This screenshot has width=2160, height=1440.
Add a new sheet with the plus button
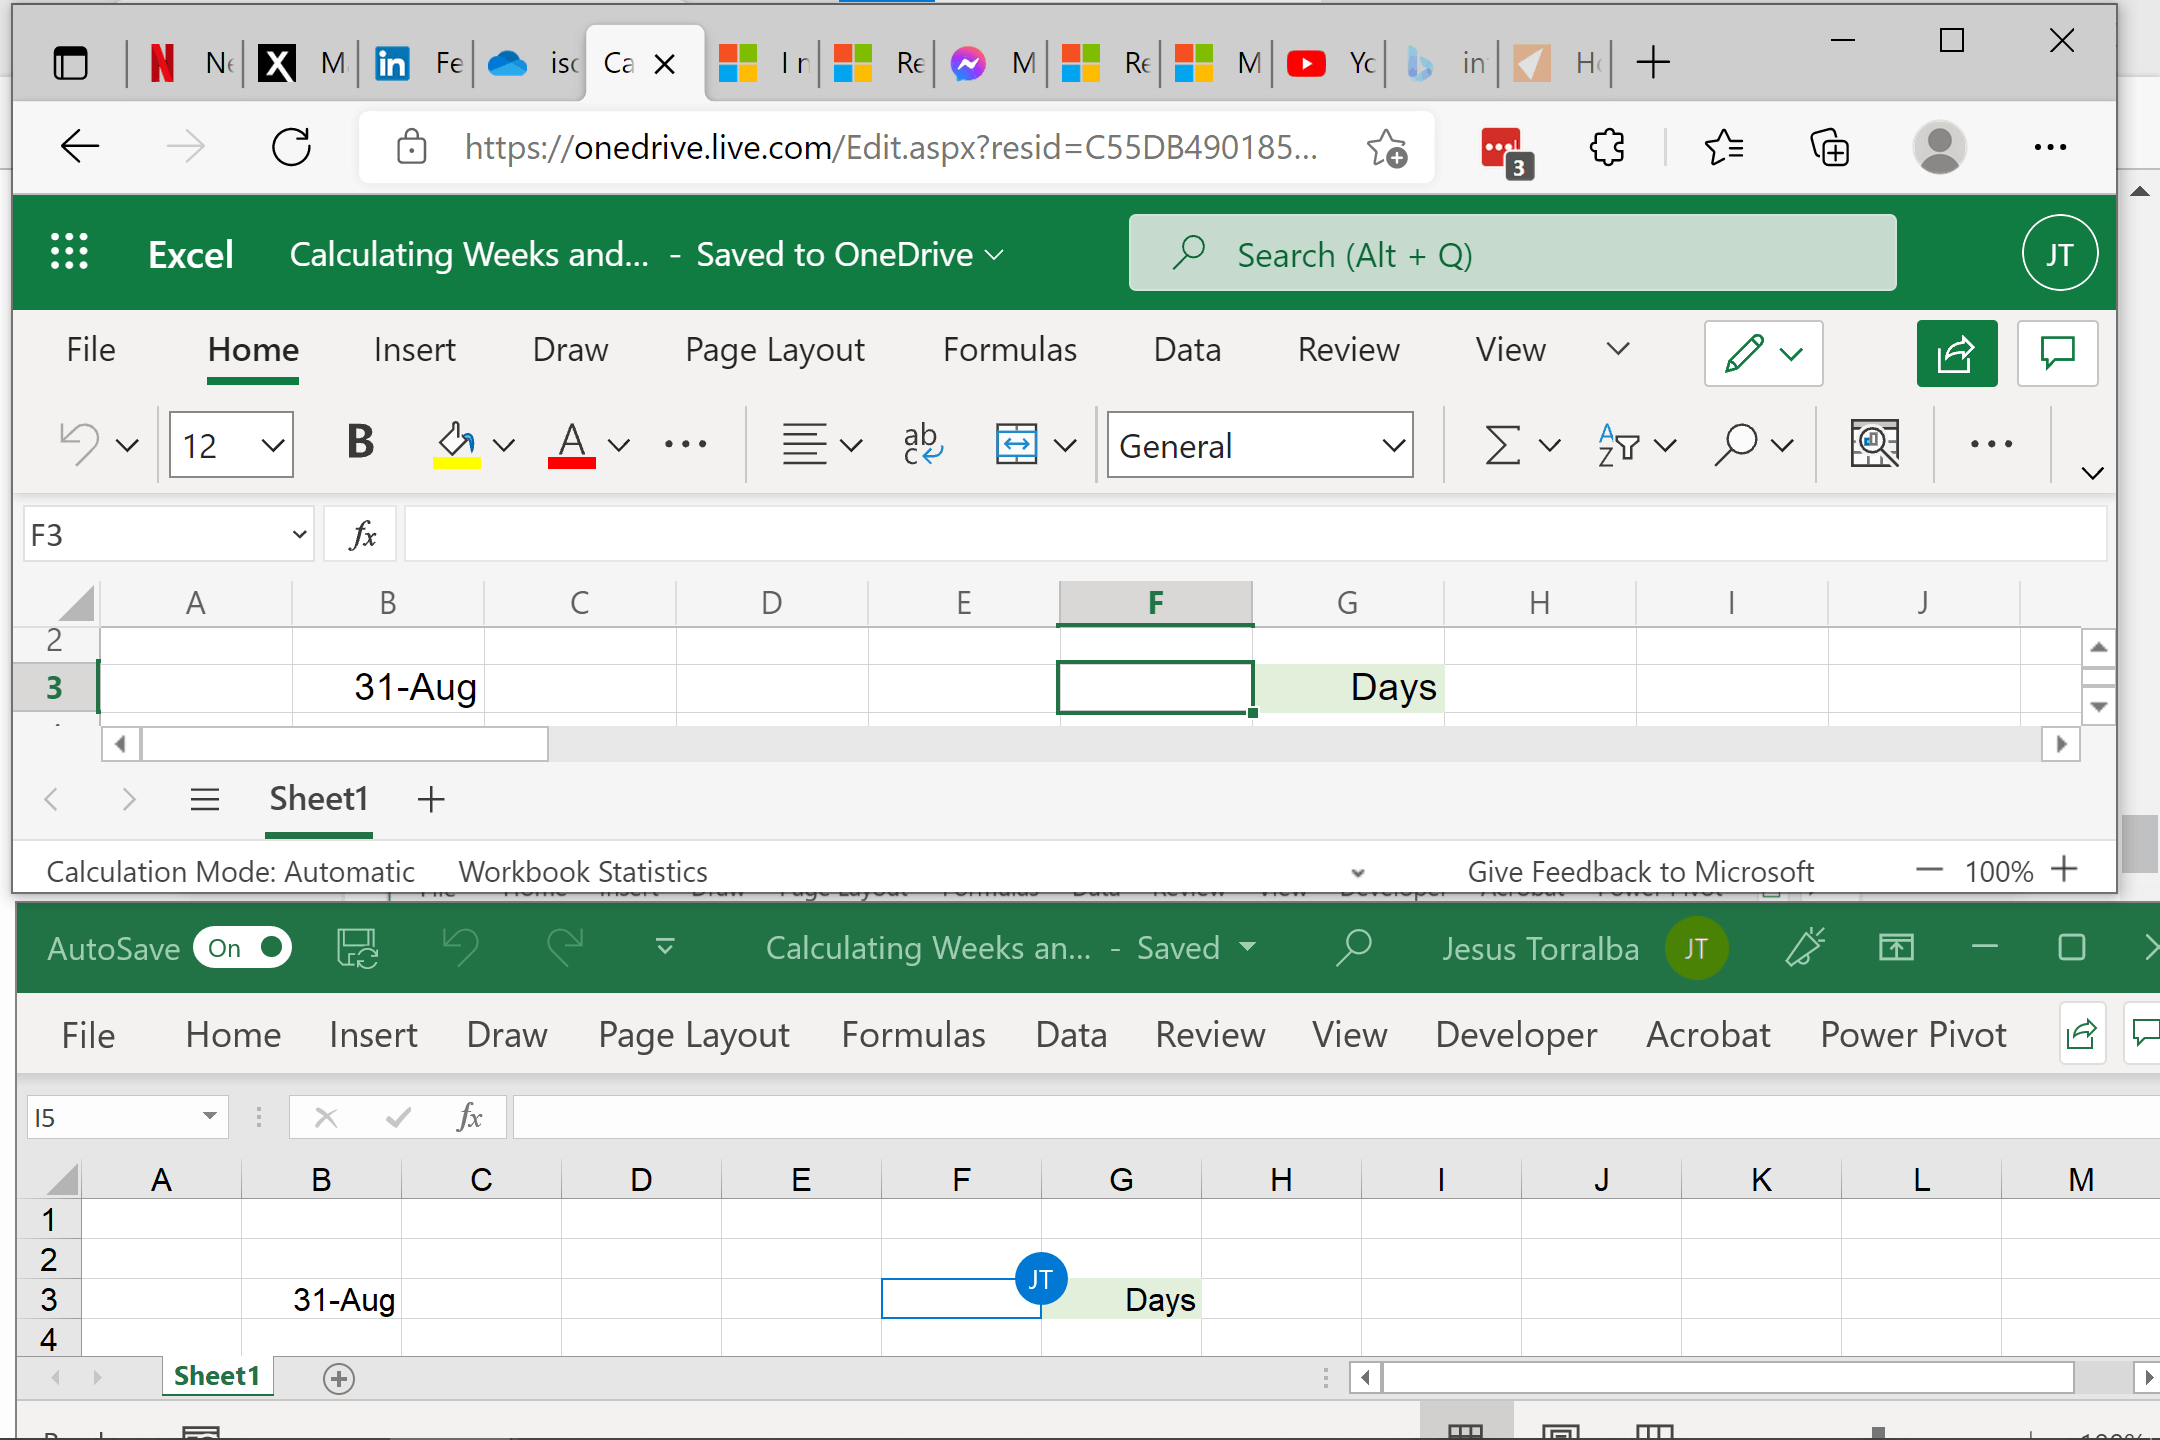click(430, 799)
